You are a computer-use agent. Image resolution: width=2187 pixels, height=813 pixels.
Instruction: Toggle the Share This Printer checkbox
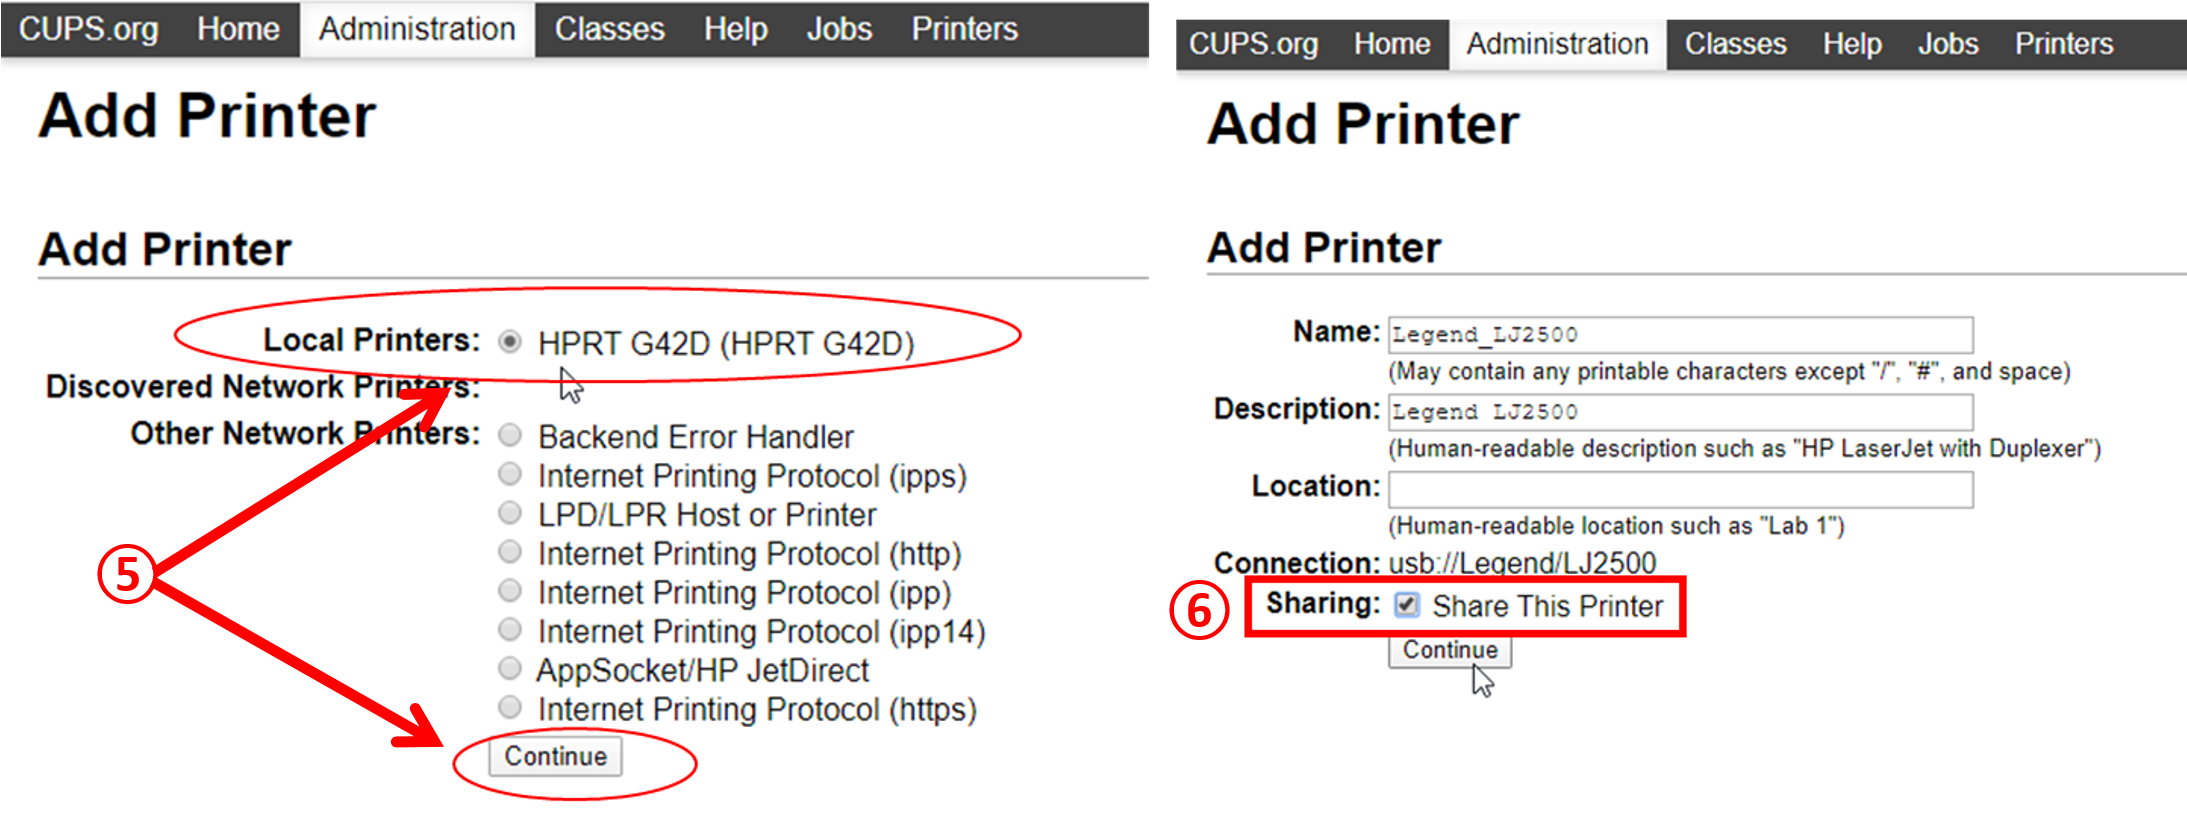(x=1407, y=604)
